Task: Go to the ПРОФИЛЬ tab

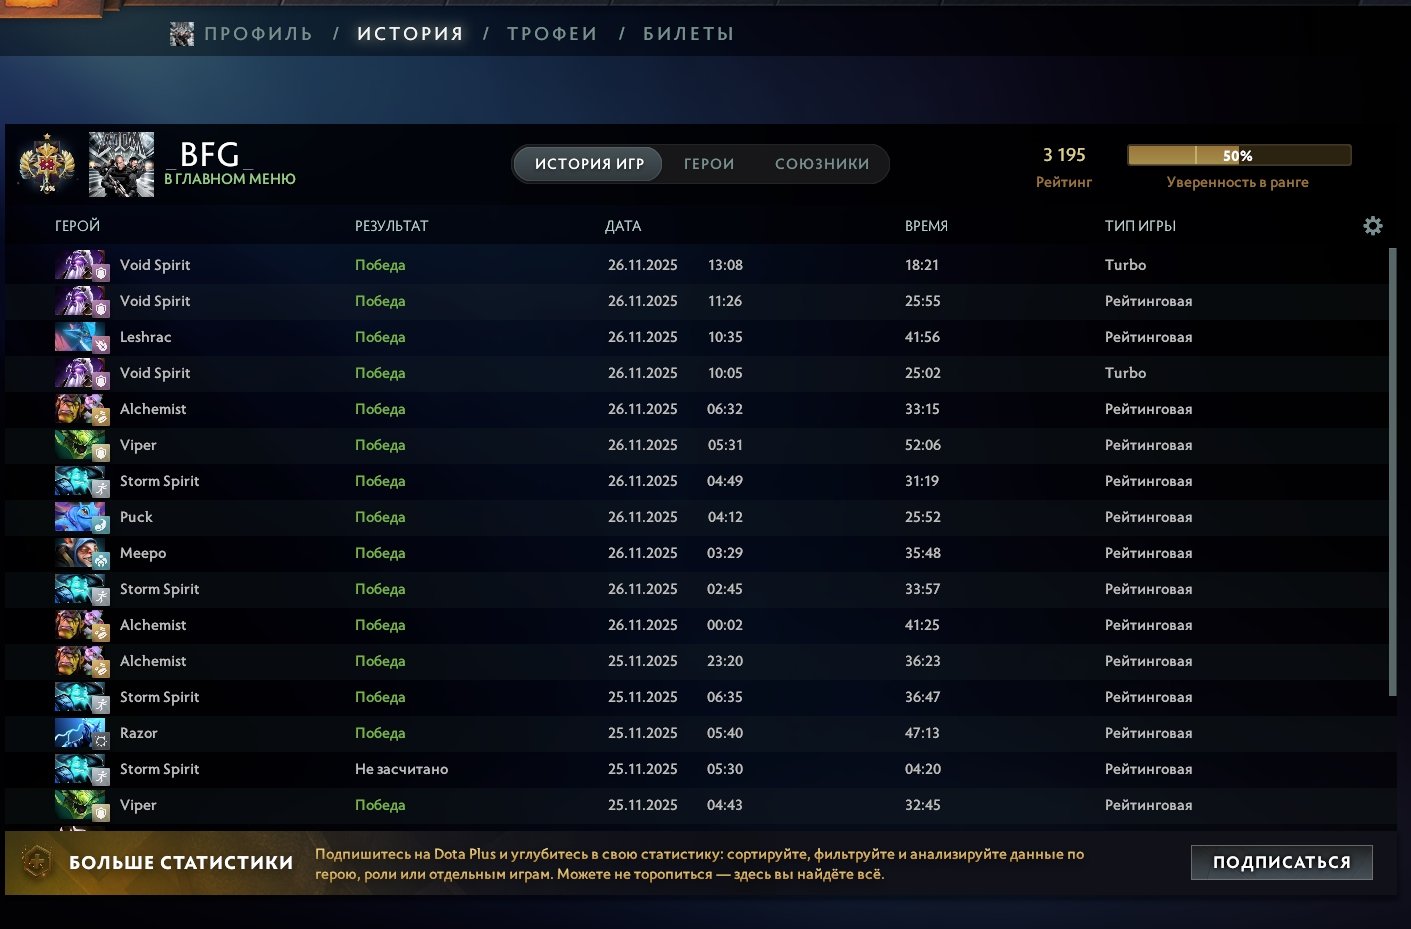Action: 258,34
